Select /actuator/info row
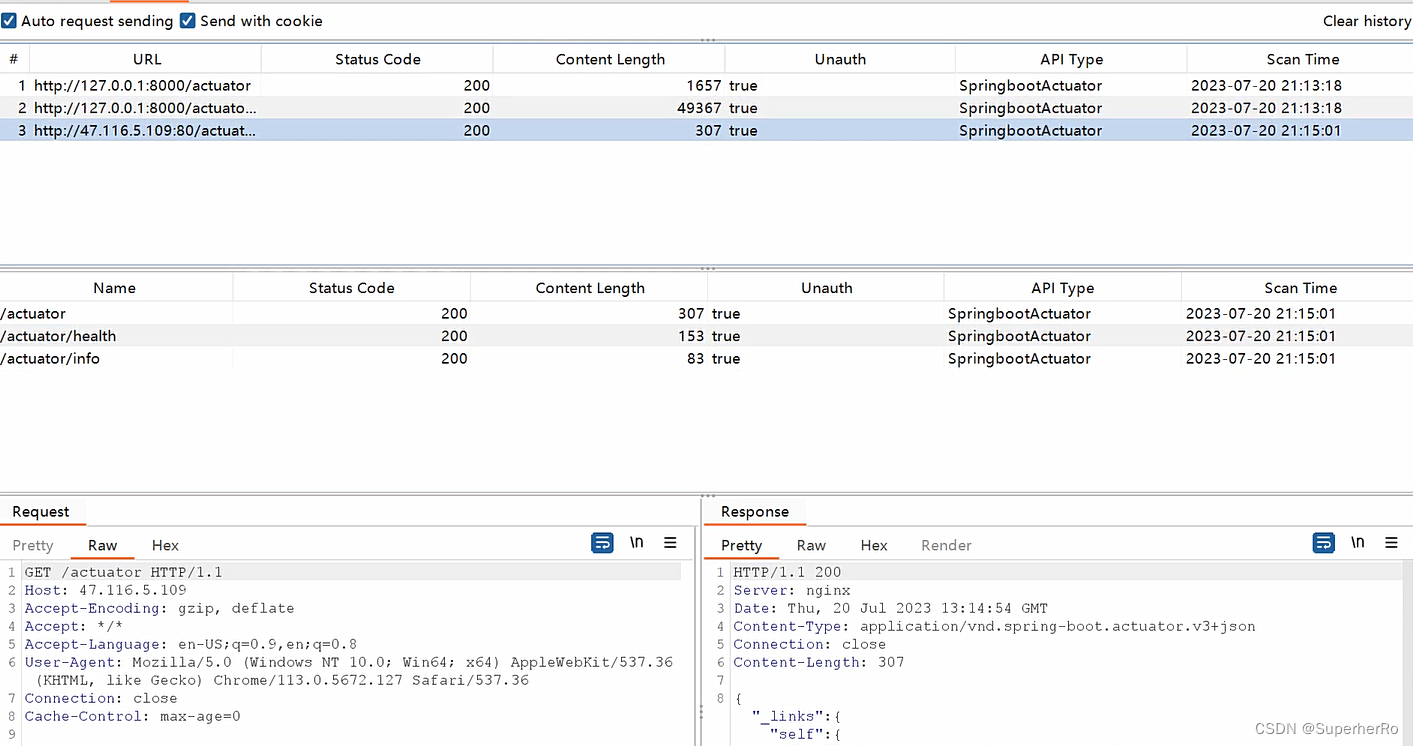 (706, 358)
